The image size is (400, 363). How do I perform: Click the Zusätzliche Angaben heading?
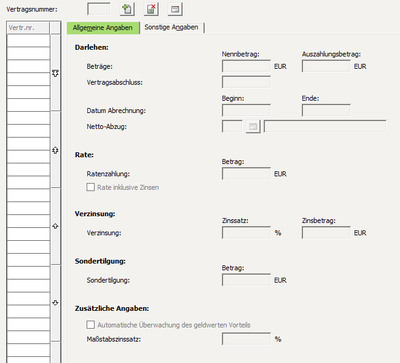(x=112, y=309)
